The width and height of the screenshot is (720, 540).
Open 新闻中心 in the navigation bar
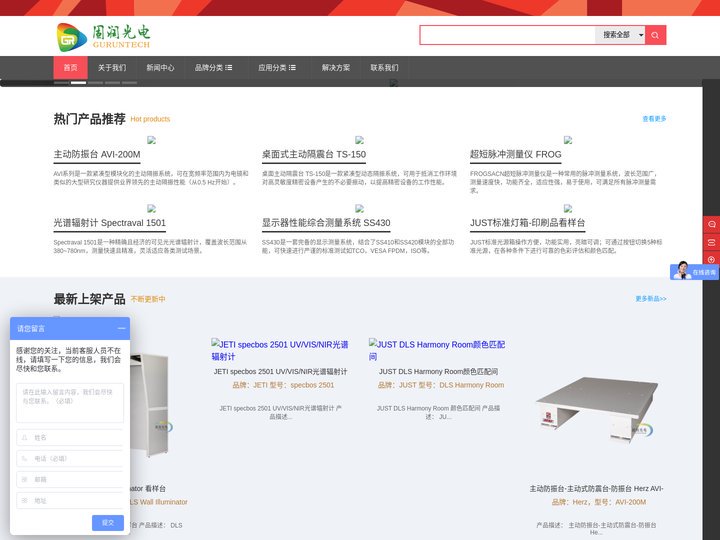pos(160,68)
